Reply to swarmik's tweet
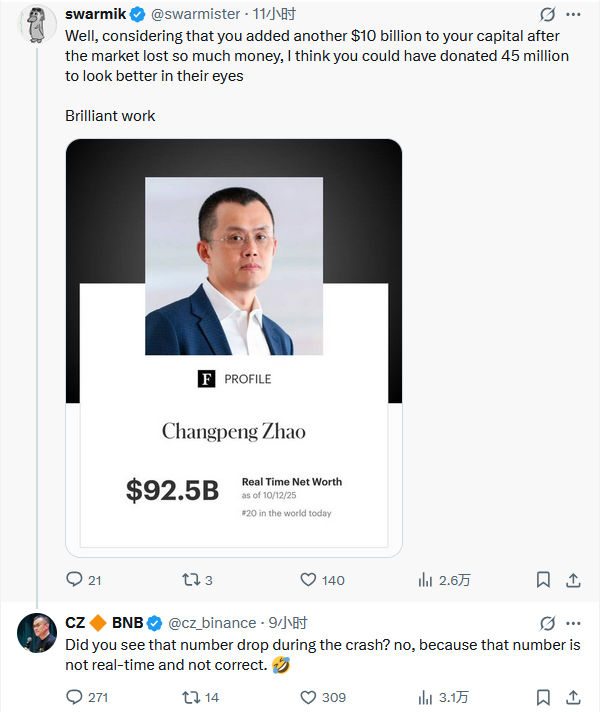602x712 pixels. point(74,579)
